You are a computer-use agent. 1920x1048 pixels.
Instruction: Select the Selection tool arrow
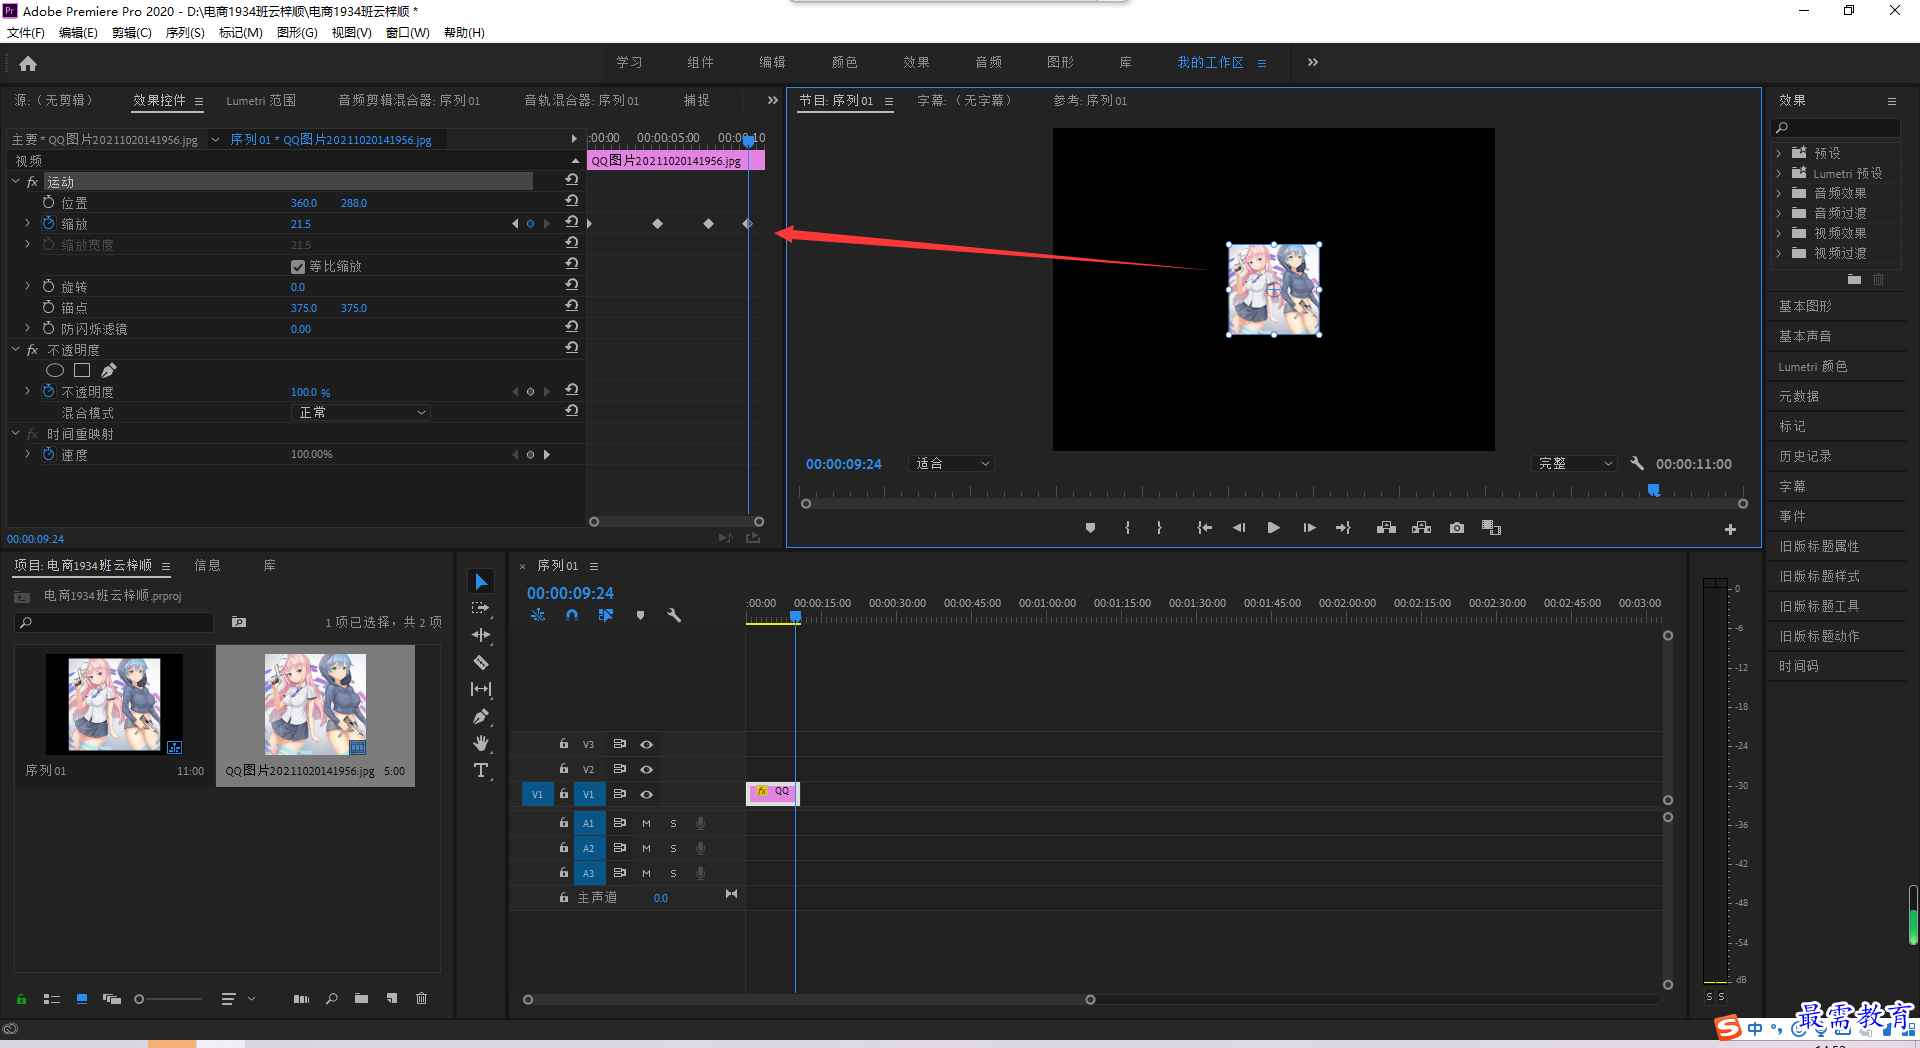click(x=481, y=582)
